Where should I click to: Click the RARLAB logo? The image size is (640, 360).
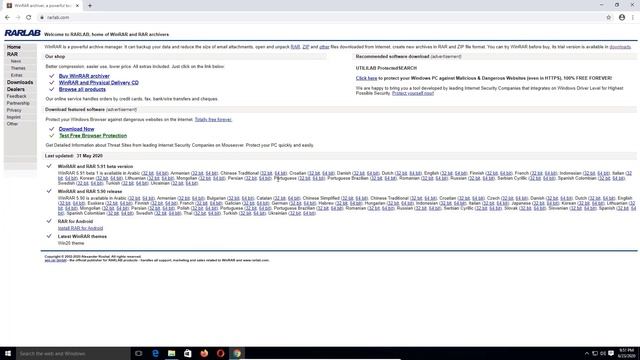coord(22,33)
